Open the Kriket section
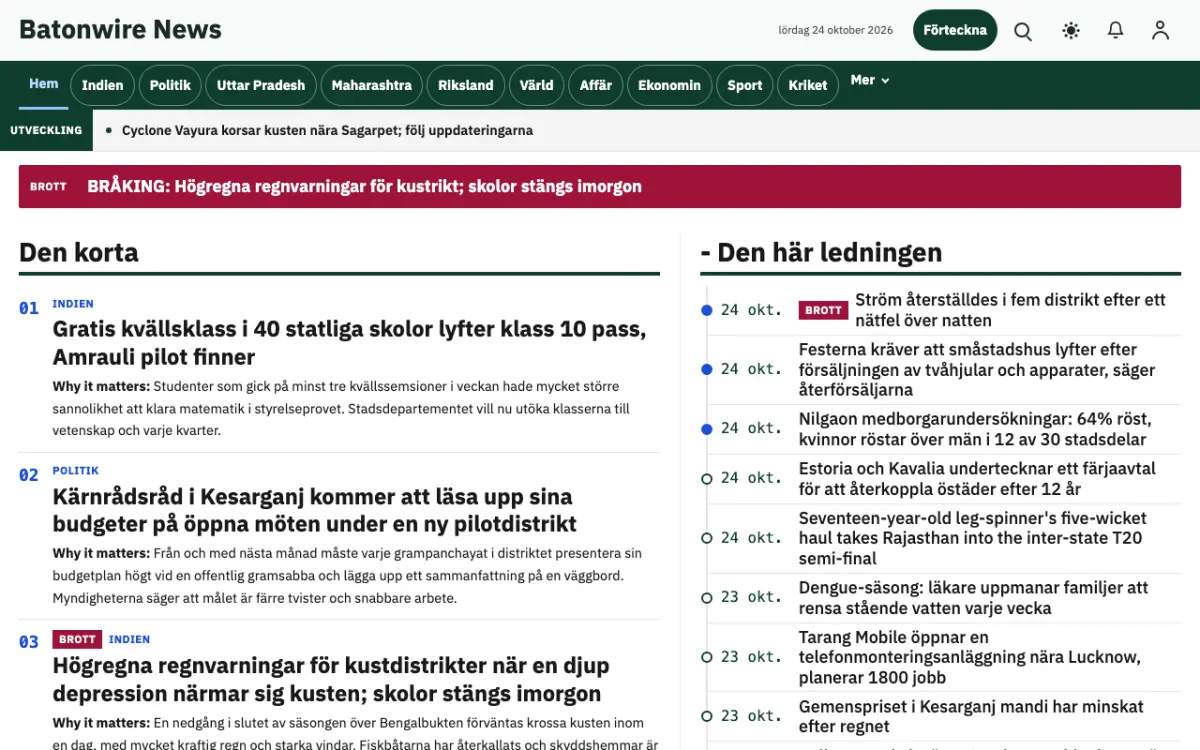1200x750 pixels. click(x=808, y=85)
